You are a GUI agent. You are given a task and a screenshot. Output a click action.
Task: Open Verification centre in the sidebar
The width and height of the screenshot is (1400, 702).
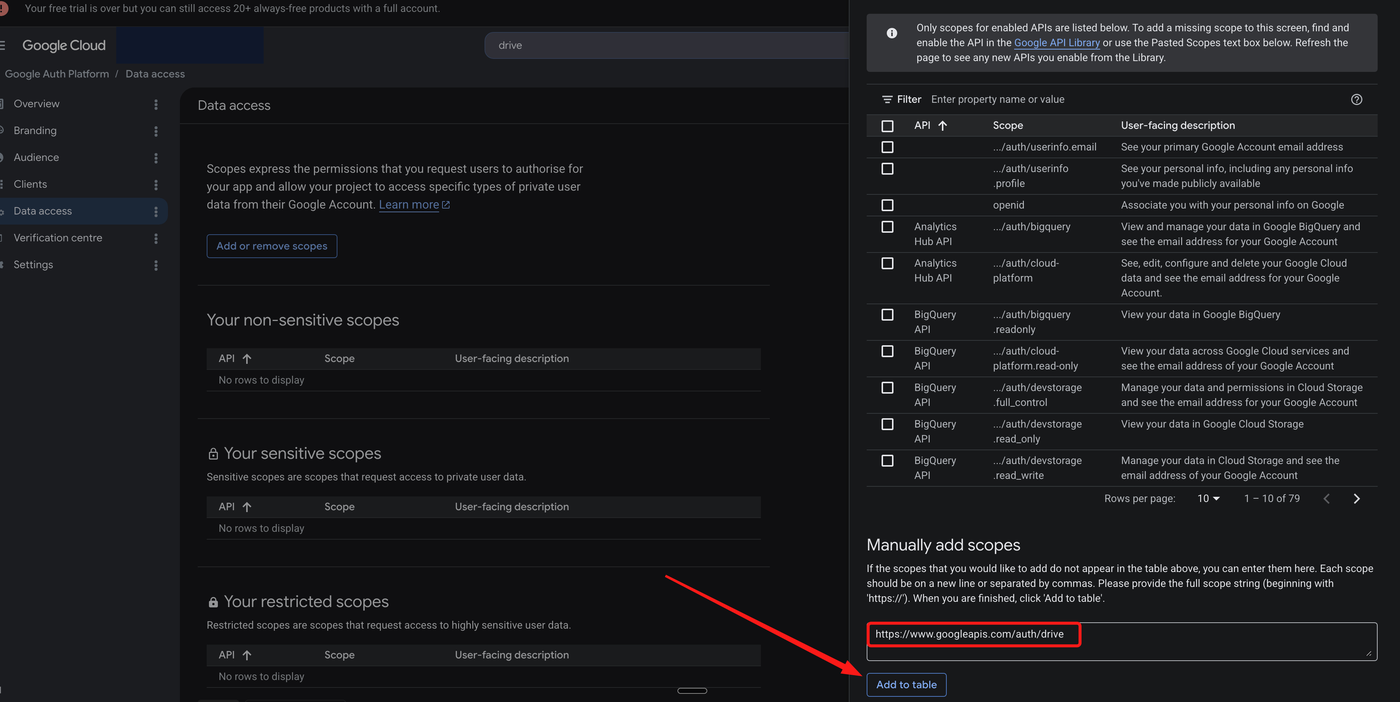(x=58, y=238)
